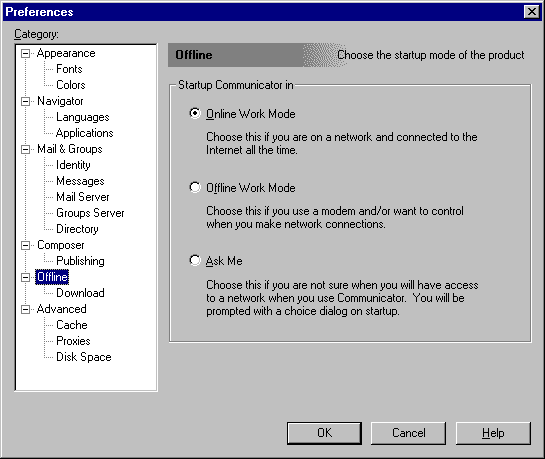Select Download under Offline
Viewport: 545px width, 459px height.
80,293
